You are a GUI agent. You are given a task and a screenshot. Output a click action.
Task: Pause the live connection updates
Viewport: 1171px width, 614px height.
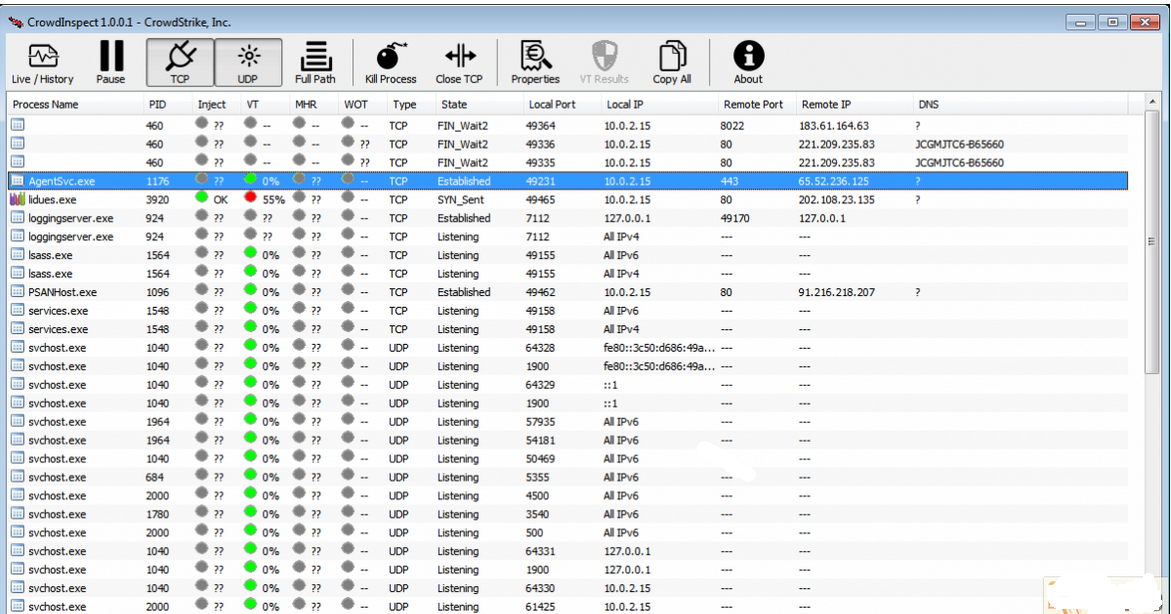(111, 63)
